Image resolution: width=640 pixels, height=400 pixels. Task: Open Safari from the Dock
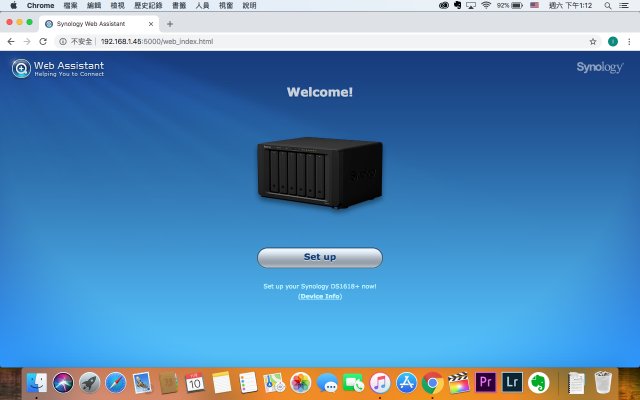coord(116,382)
